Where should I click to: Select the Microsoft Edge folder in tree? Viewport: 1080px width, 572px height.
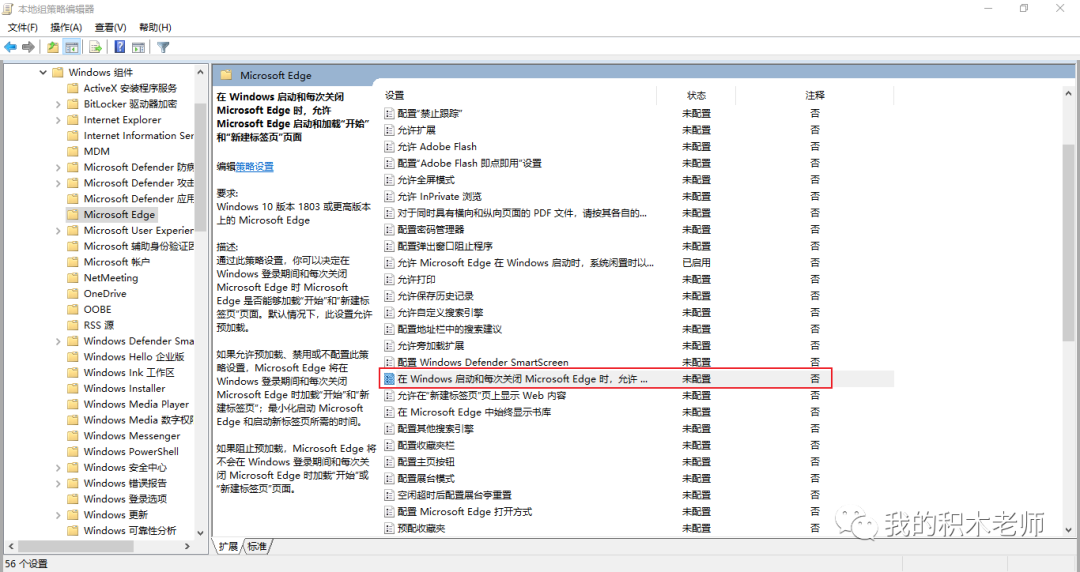point(119,215)
